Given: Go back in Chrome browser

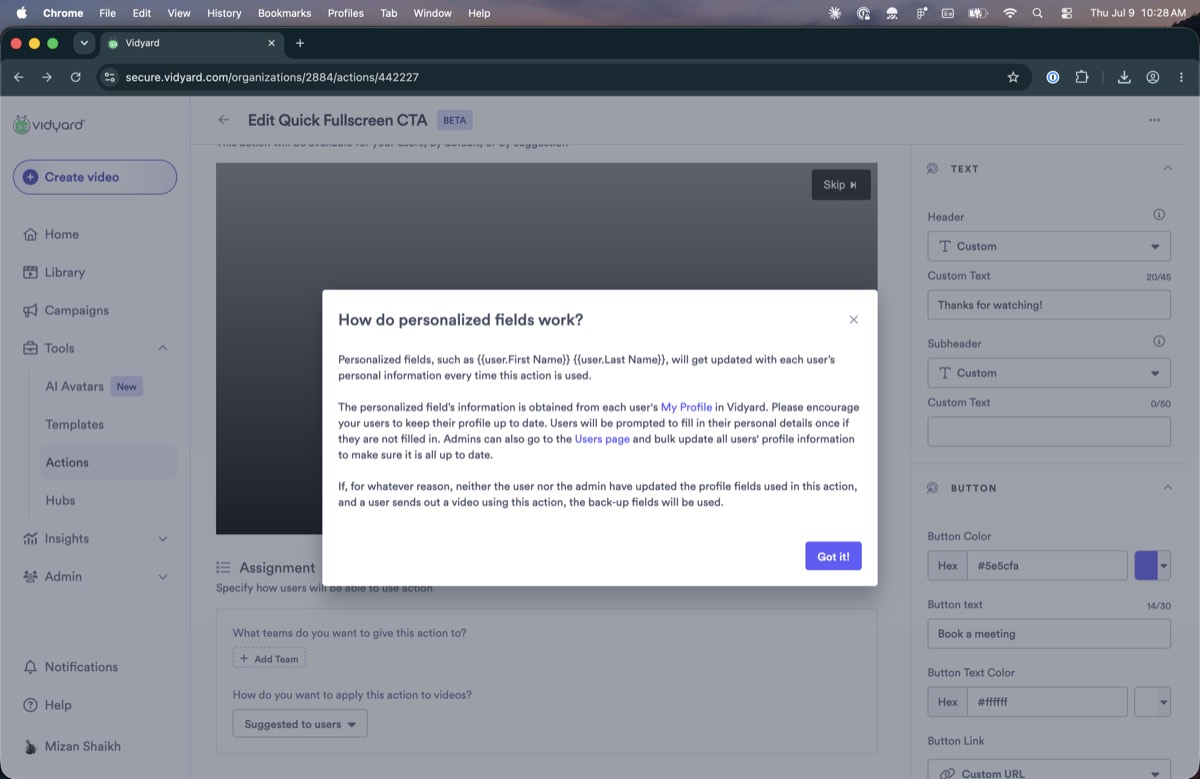Looking at the screenshot, I should click(x=18, y=77).
